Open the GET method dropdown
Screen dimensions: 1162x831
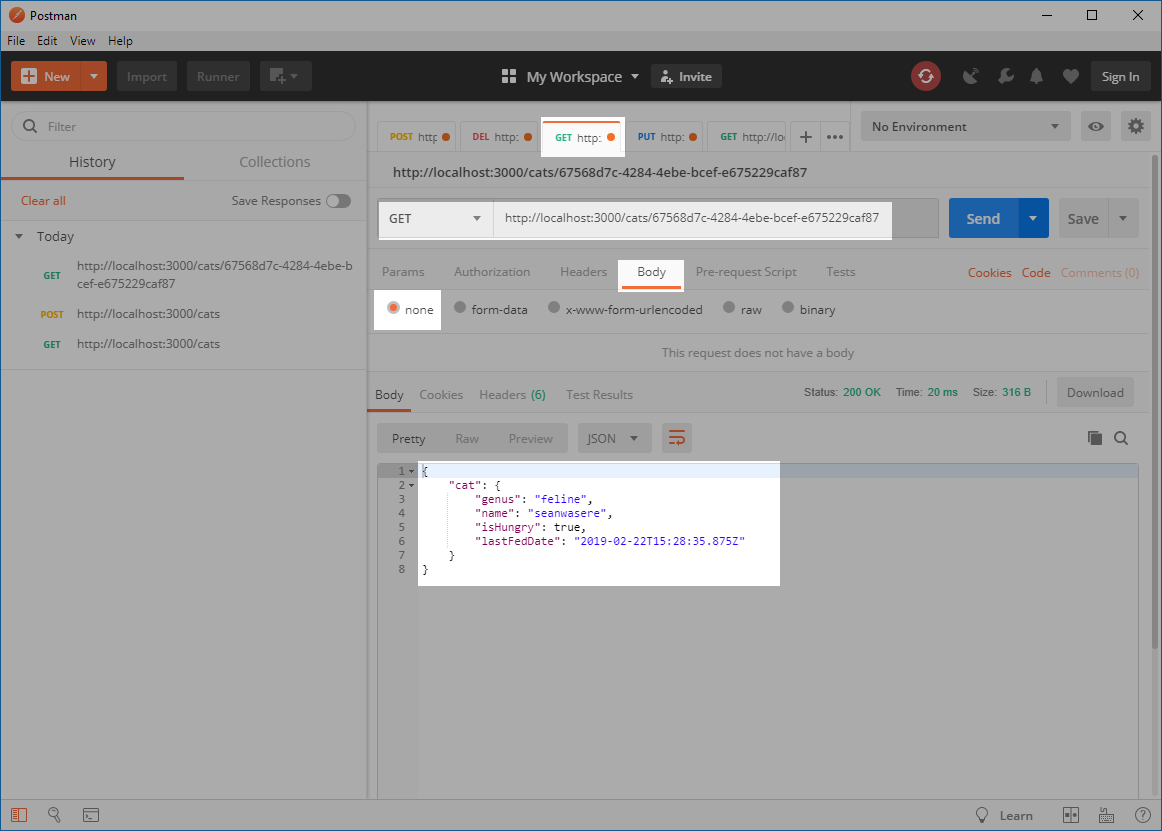436,219
